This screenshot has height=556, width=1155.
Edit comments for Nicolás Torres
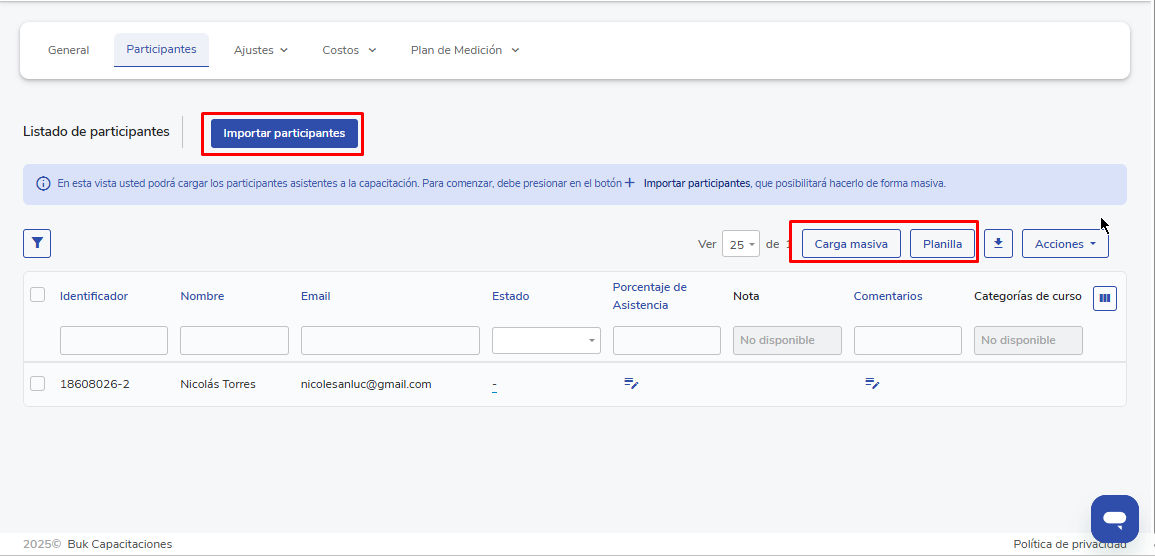pos(872,384)
